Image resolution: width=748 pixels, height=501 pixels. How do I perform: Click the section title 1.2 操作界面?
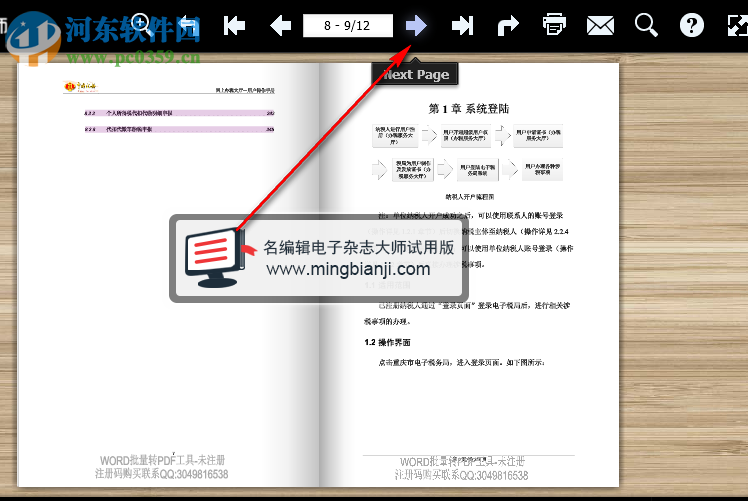(387, 342)
